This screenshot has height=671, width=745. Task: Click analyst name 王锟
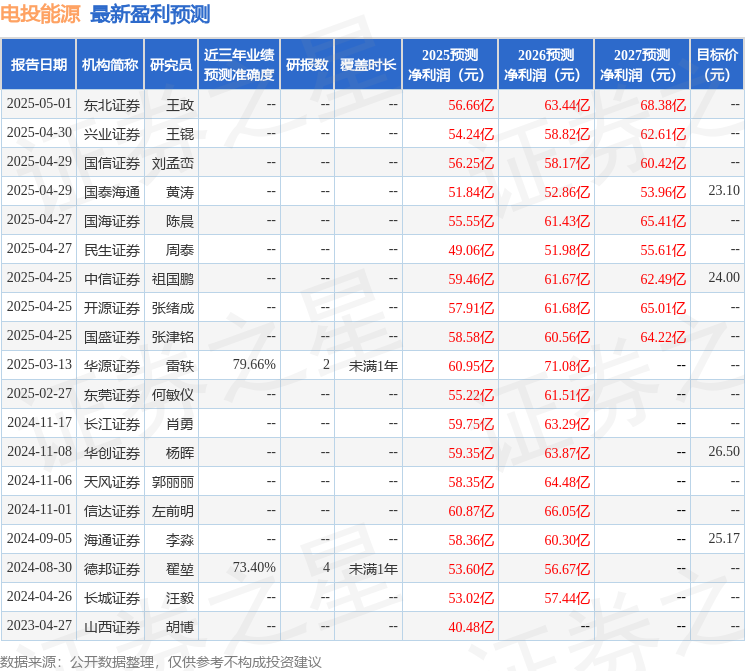[180, 134]
